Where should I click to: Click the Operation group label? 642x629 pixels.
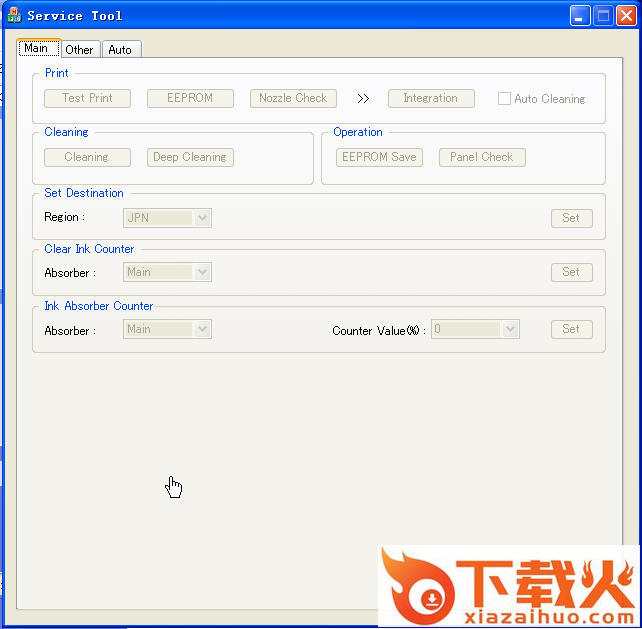358,132
